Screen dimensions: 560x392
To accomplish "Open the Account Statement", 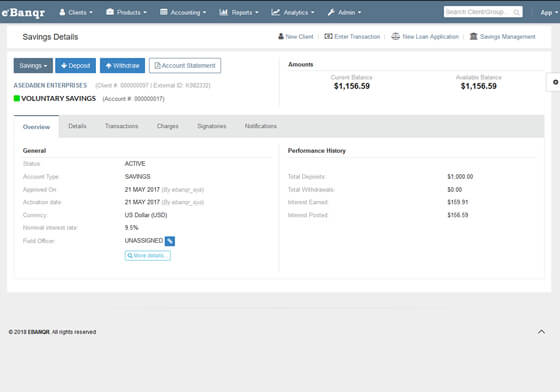I will point(185,66).
